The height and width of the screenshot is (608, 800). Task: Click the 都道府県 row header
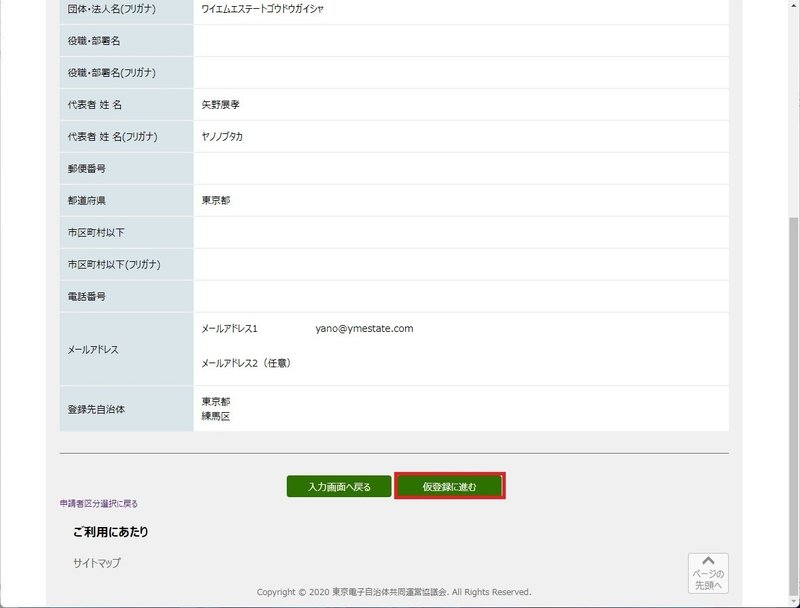[127, 200]
